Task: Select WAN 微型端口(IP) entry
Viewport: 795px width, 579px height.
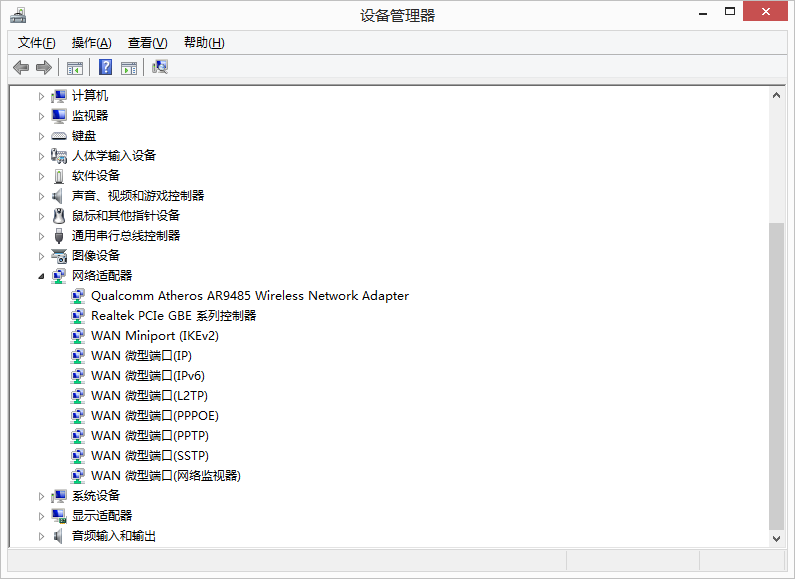Action: [141, 356]
